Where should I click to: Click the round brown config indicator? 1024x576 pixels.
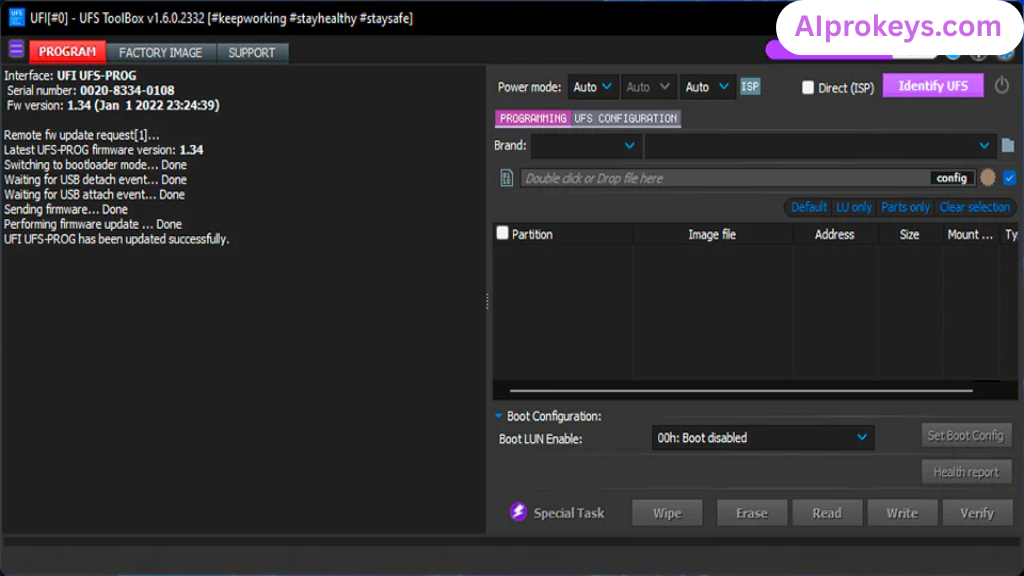(x=987, y=178)
